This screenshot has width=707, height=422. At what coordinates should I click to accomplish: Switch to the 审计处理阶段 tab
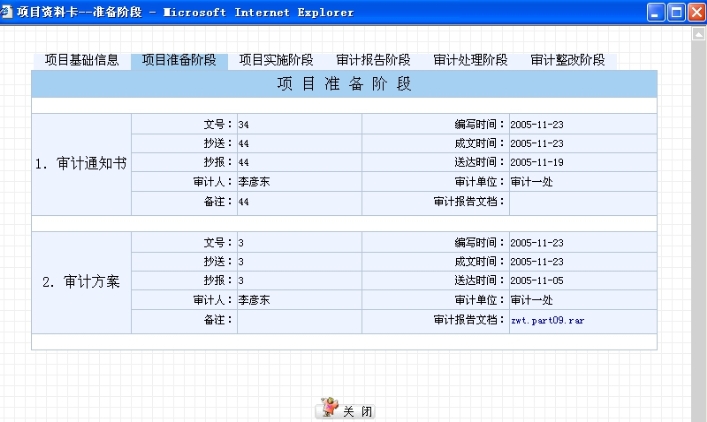click(x=470, y=60)
